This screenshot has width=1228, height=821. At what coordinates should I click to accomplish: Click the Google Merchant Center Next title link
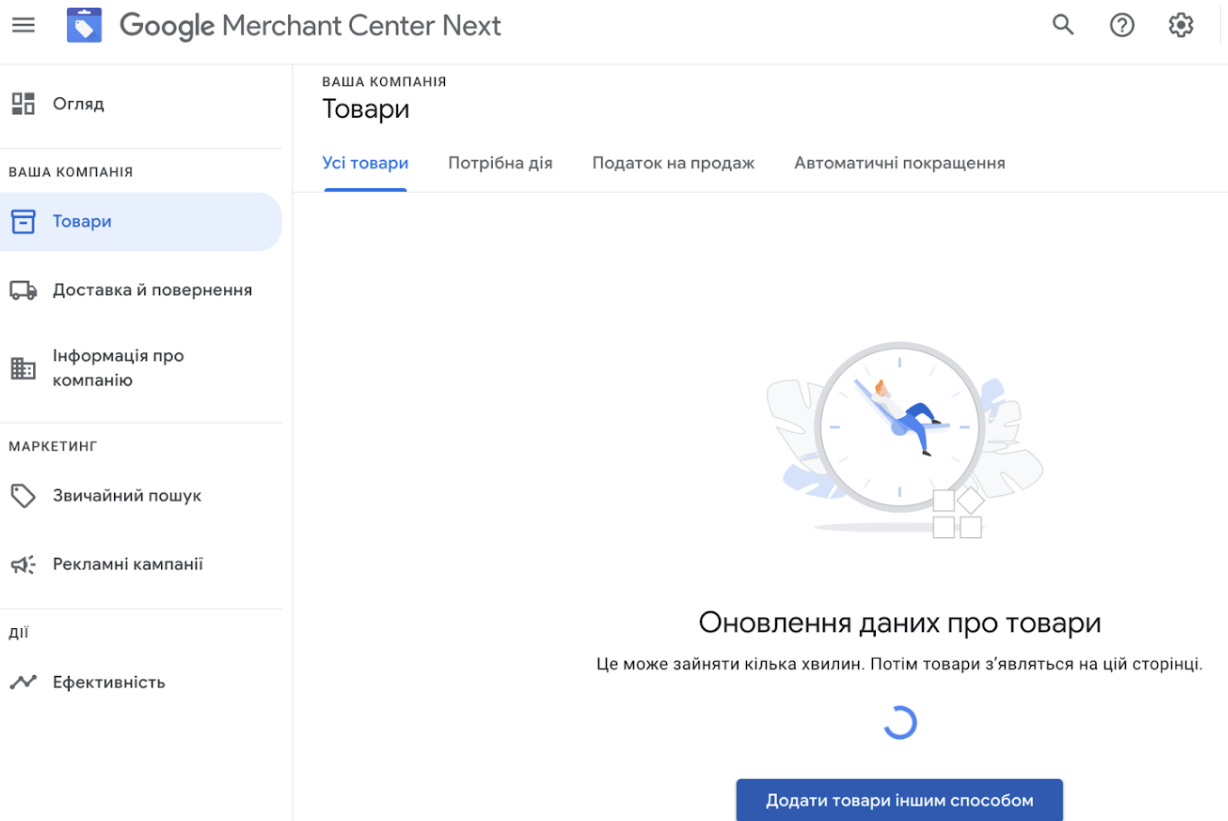click(x=309, y=24)
